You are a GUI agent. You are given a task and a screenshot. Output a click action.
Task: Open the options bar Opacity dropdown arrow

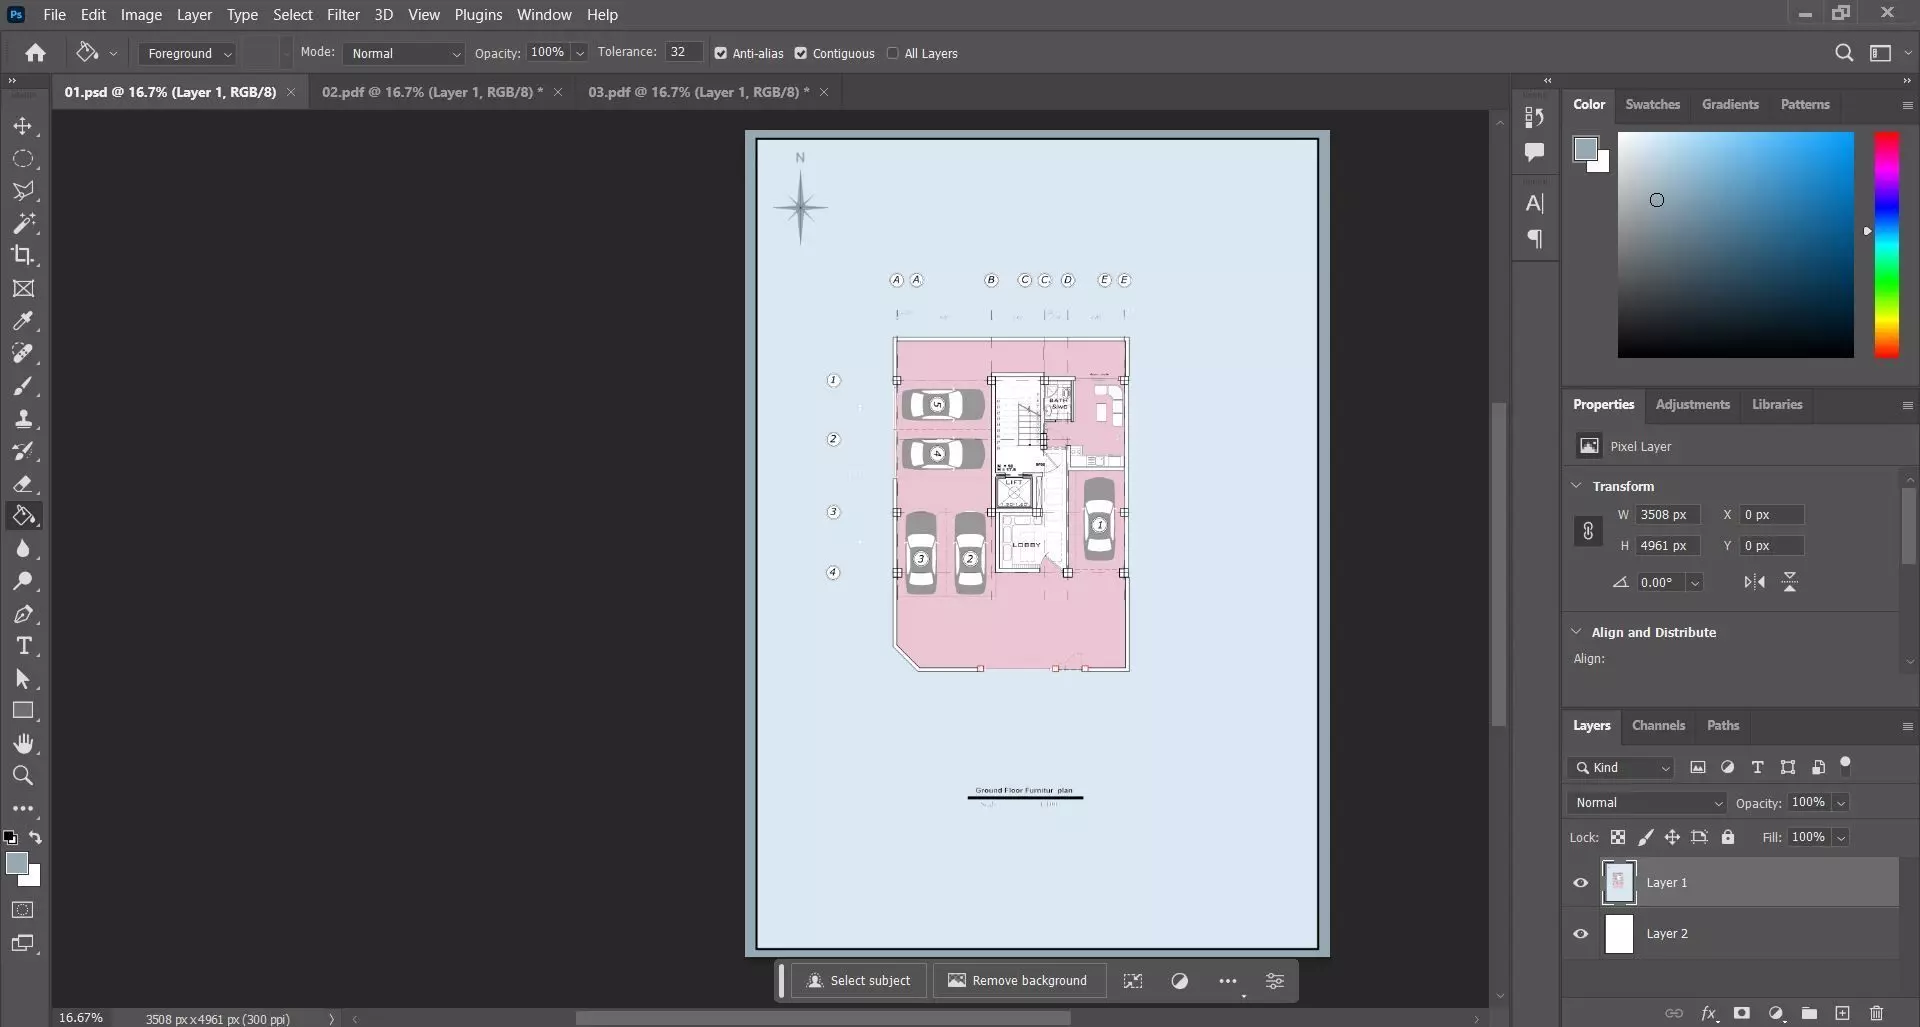580,53
